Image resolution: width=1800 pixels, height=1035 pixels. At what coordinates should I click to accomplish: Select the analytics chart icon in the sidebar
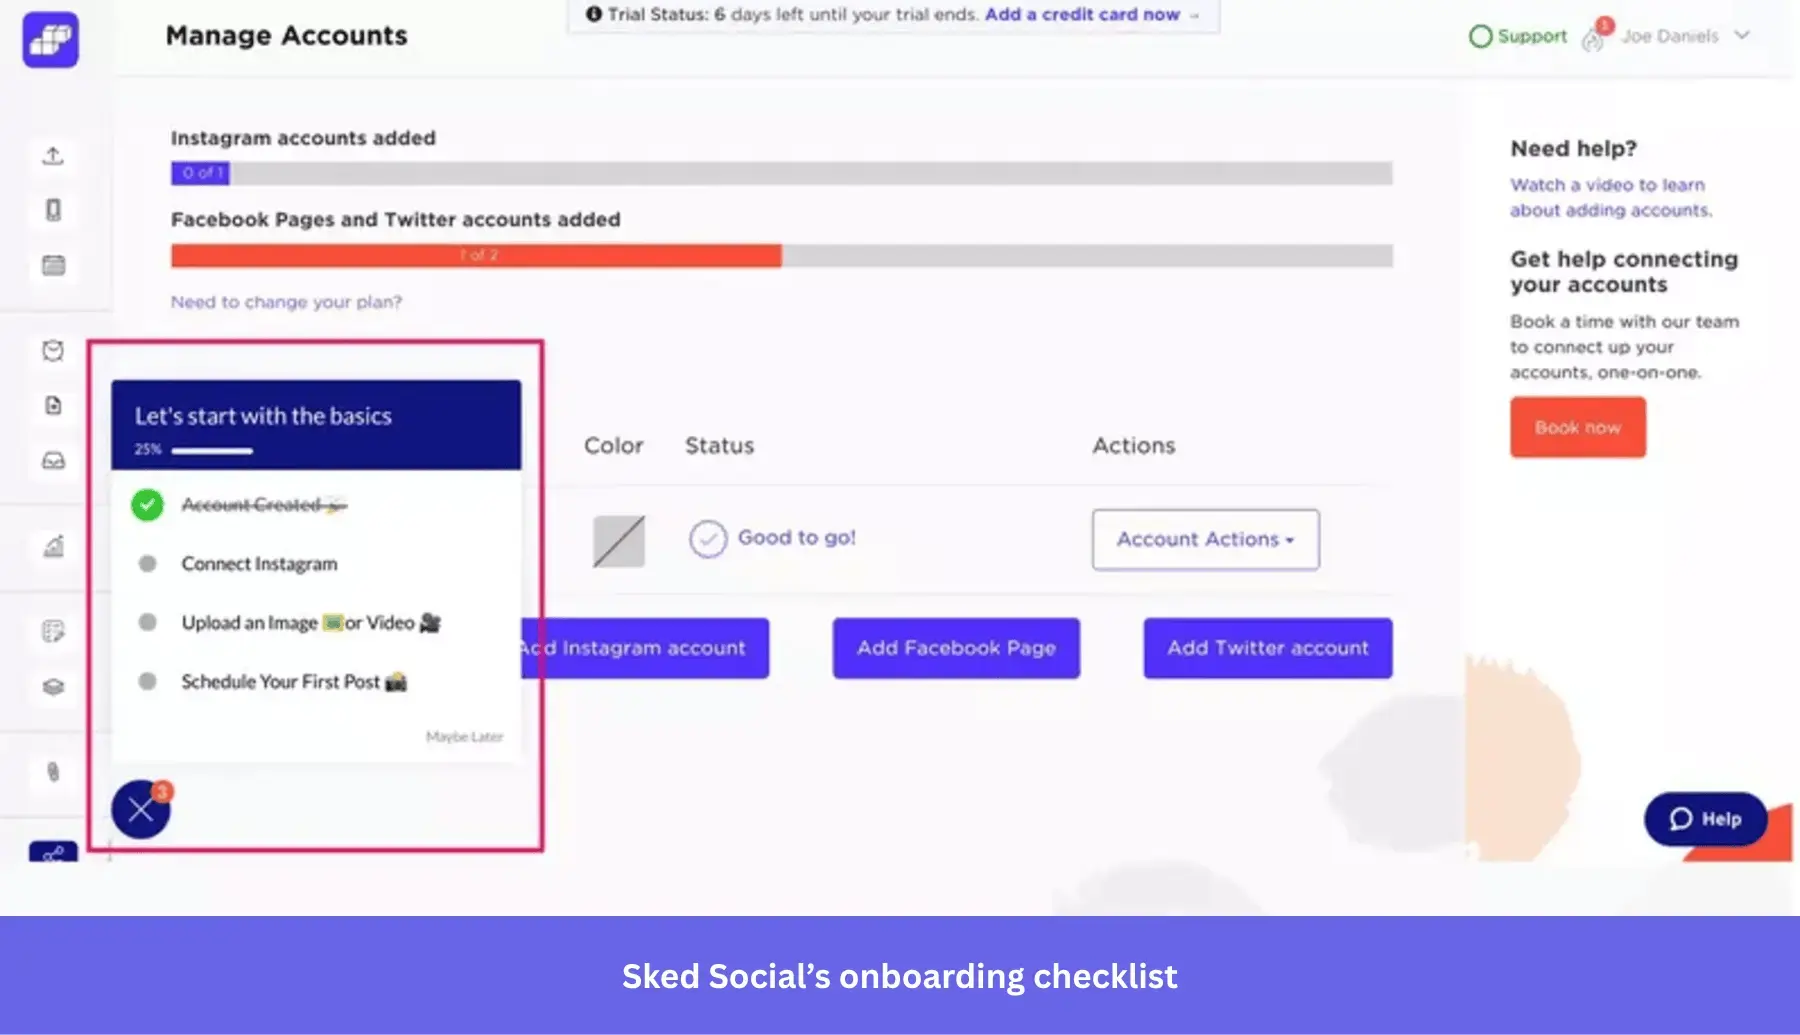click(53, 547)
